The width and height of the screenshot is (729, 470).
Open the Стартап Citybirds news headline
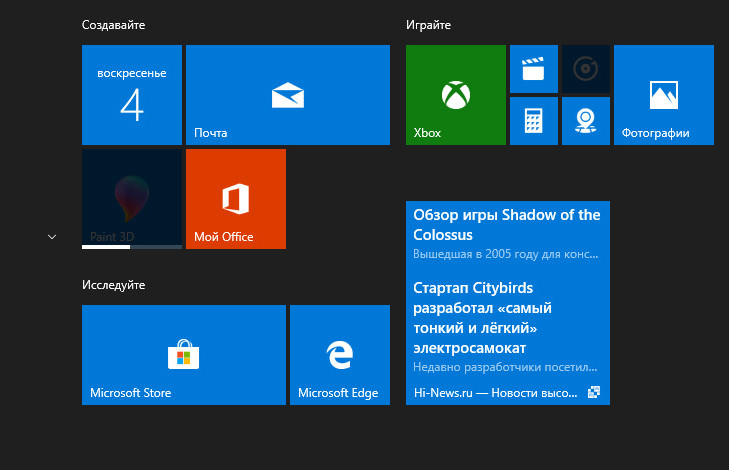(x=483, y=318)
